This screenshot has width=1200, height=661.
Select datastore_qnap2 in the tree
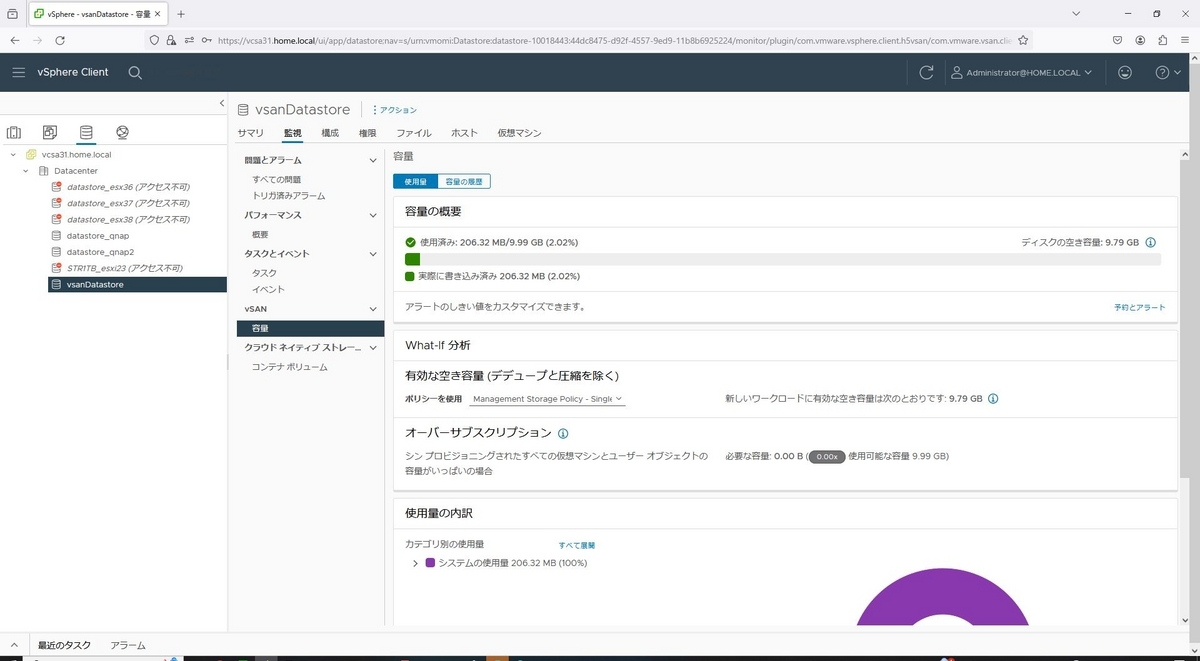tap(100, 252)
